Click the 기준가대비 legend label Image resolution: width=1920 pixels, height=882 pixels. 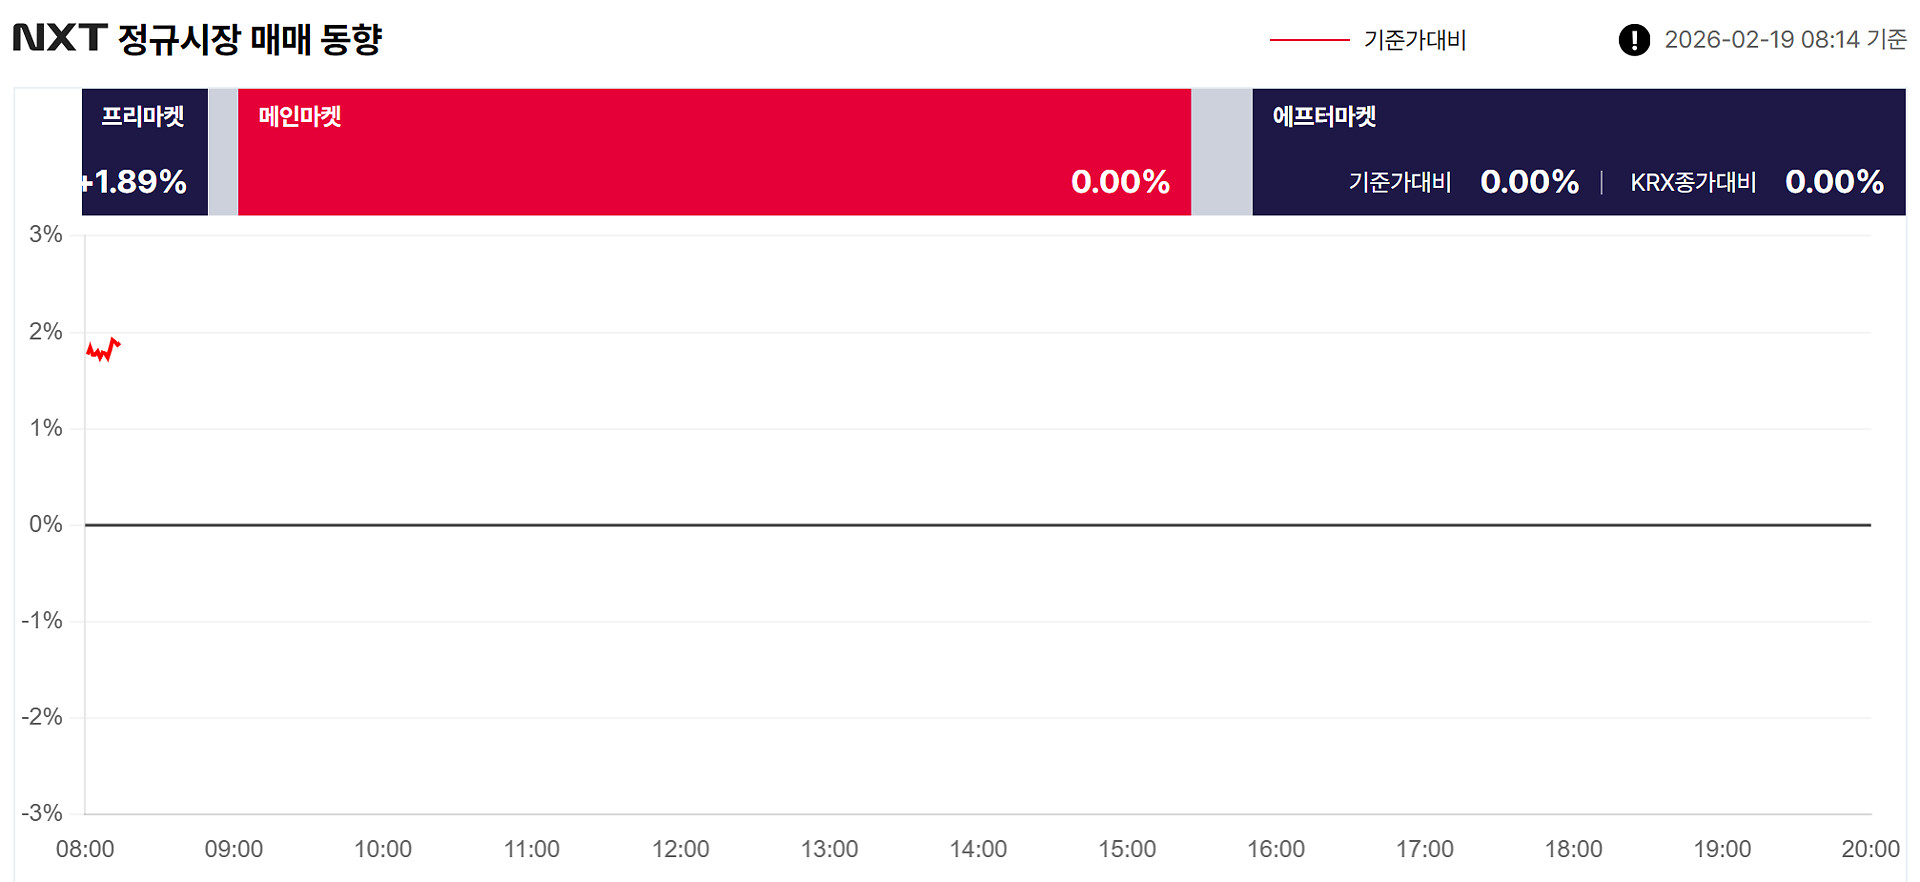pos(1415,40)
